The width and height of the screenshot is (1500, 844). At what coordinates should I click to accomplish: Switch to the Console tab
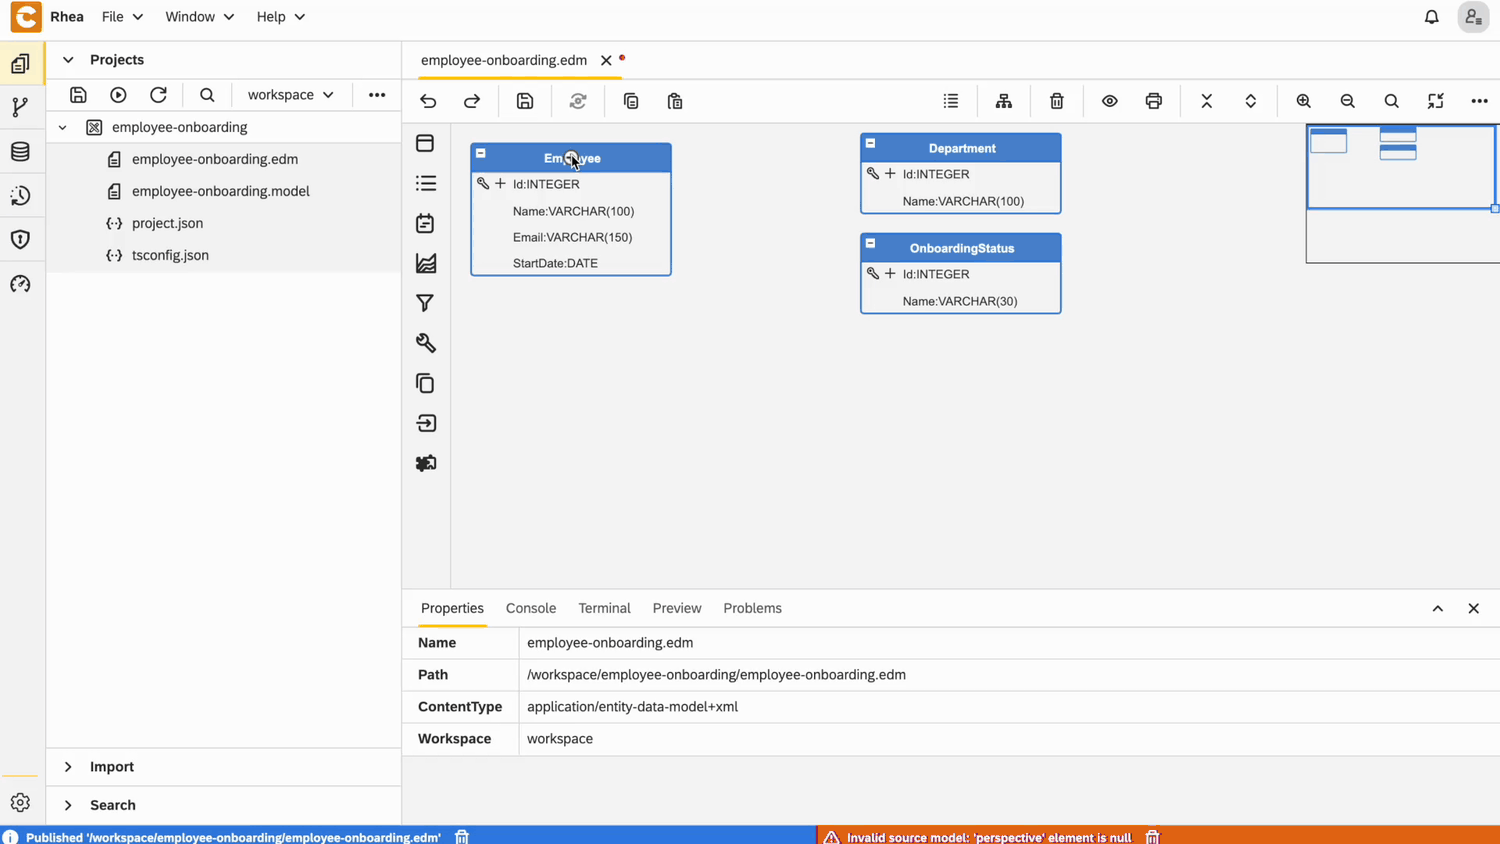coord(530,608)
